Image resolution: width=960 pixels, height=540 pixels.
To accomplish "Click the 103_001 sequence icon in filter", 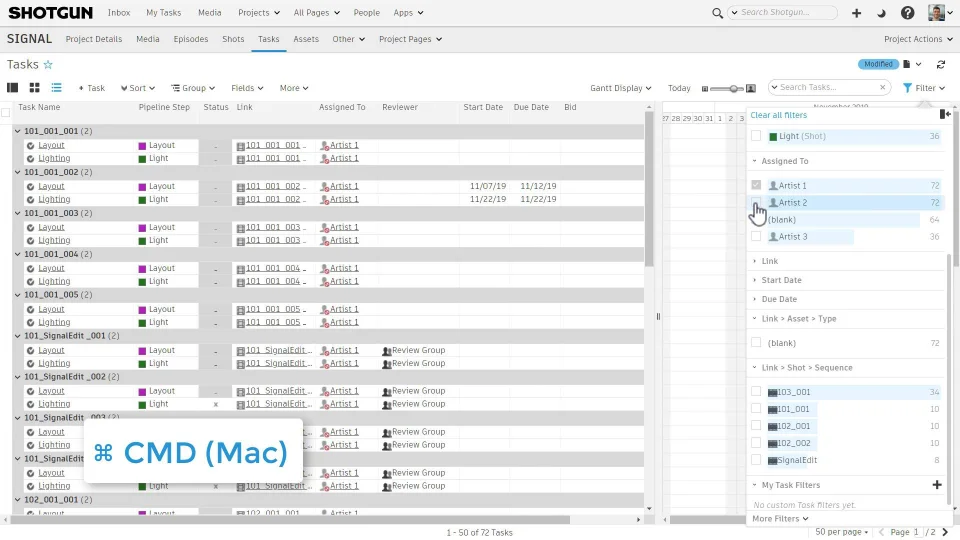I will tap(773, 392).
